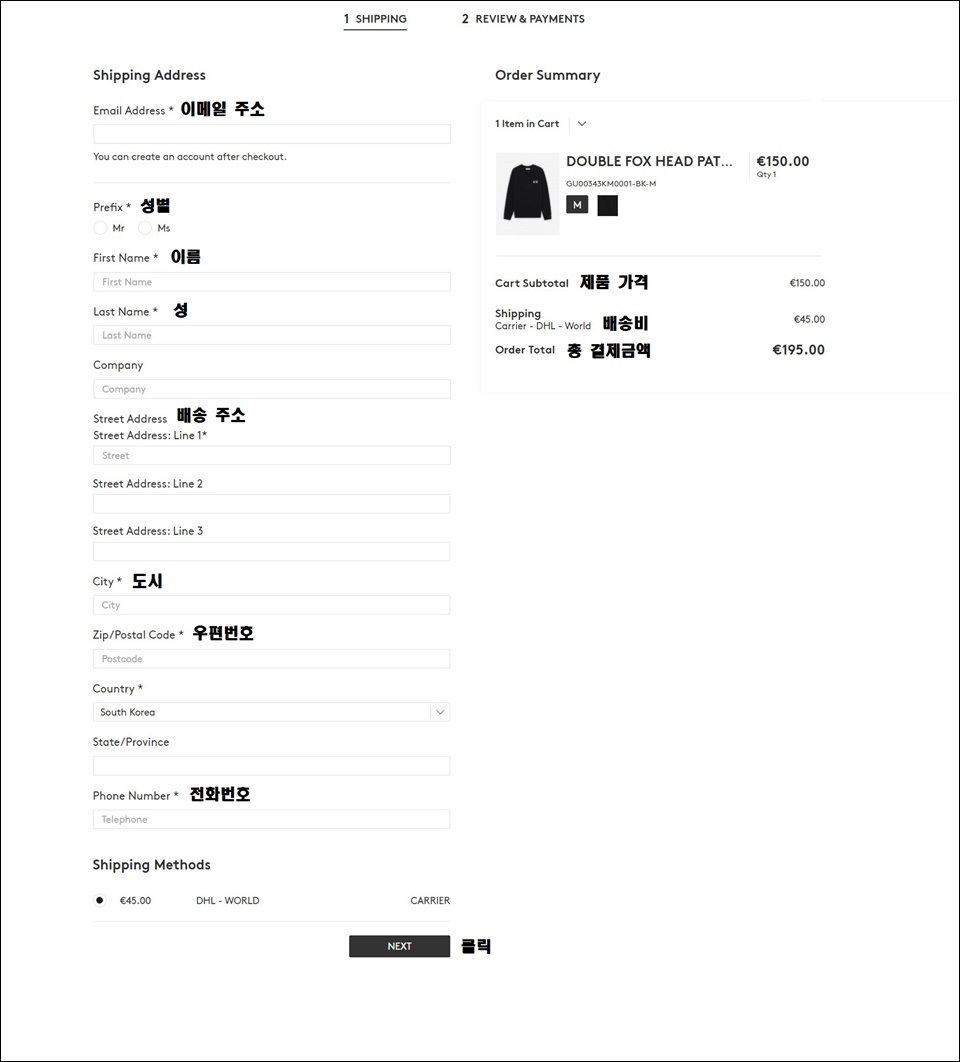Viewport: 960px width, 1062px height.
Task: Focus the Telephone input field
Action: 272,819
